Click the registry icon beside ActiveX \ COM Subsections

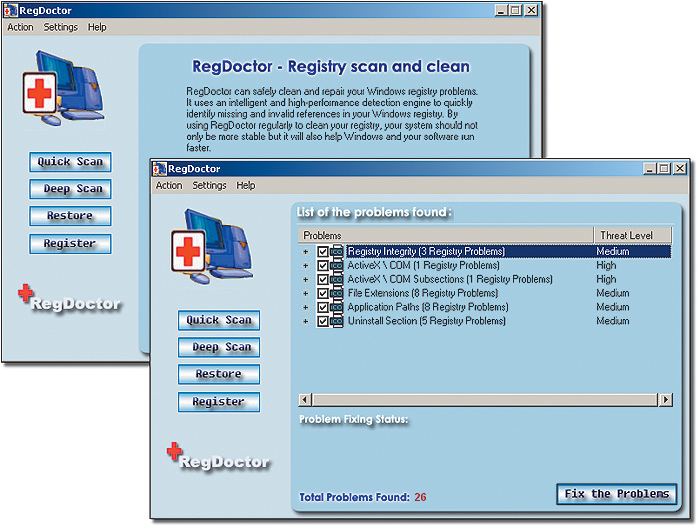337,279
